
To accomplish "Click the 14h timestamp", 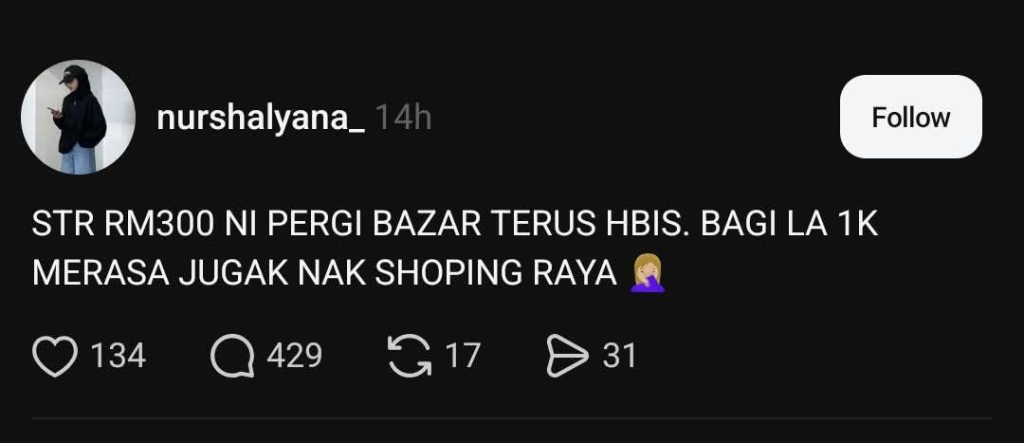I will 404,118.
